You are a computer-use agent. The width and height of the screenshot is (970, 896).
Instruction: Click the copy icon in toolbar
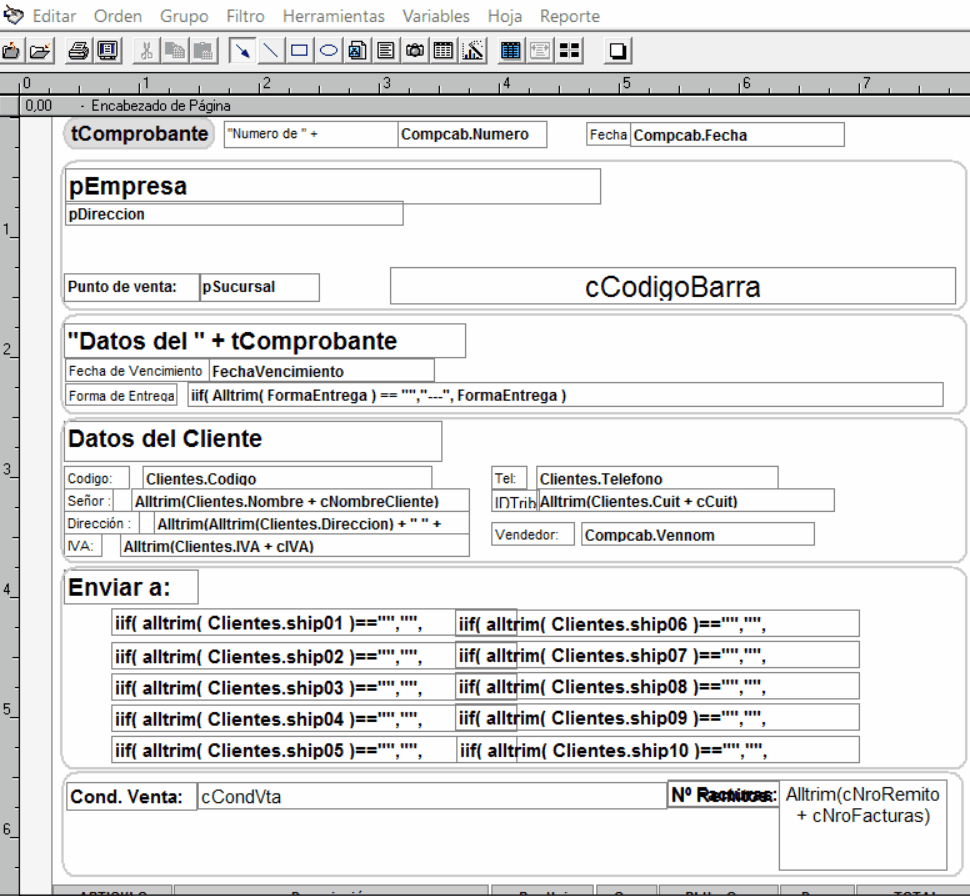point(176,51)
